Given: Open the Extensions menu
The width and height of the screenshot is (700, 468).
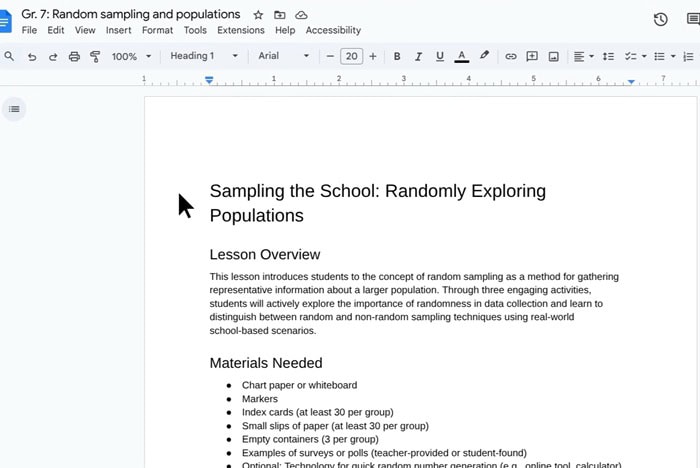Looking at the screenshot, I should point(241,30).
